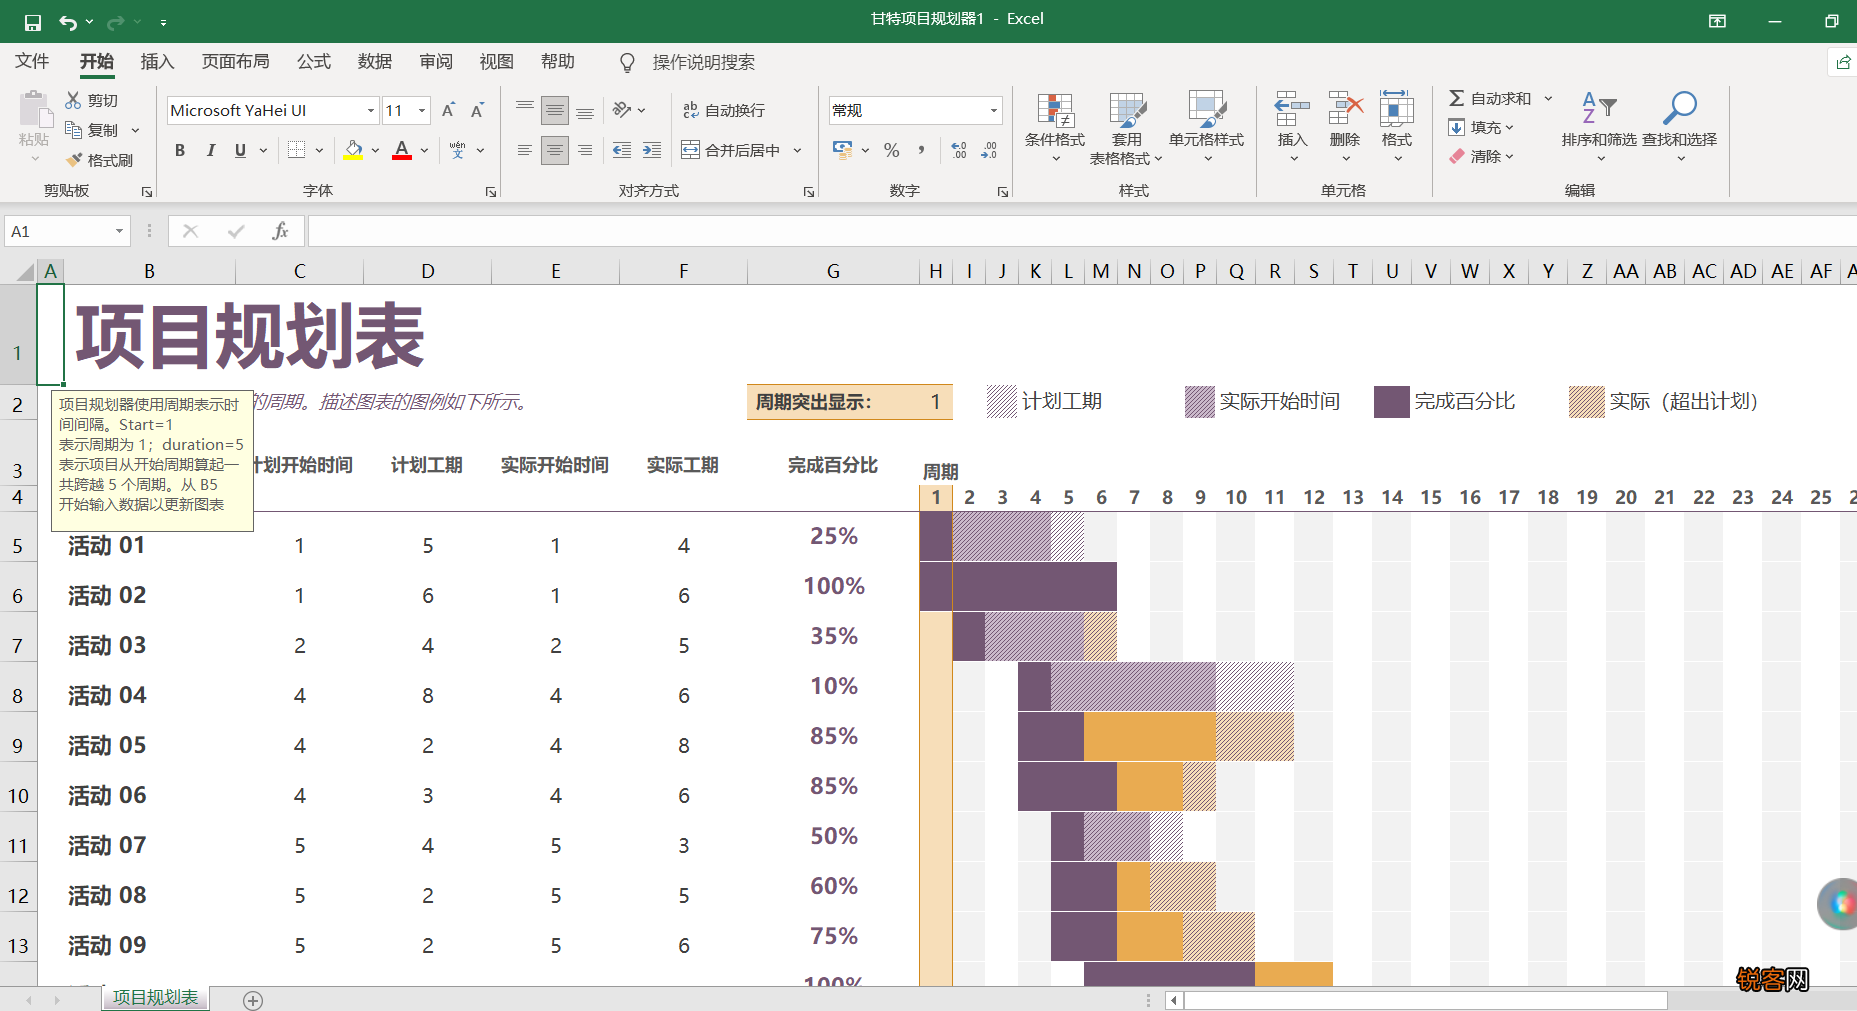Image resolution: width=1857 pixels, height=1011 pixels.
Task: Click the Cut (剪切) scissors icon
Action: click(x=73, y=100)
